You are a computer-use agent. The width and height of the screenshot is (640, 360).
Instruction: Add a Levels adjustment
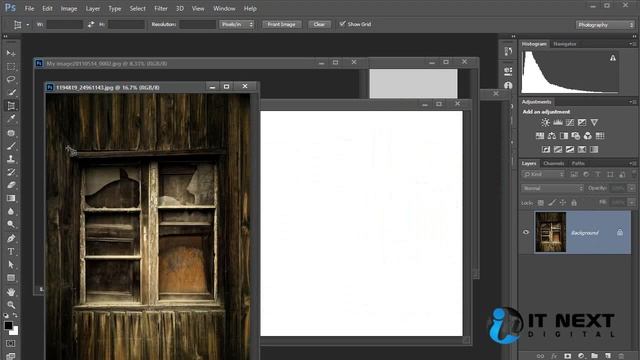(x=558, y=122)
